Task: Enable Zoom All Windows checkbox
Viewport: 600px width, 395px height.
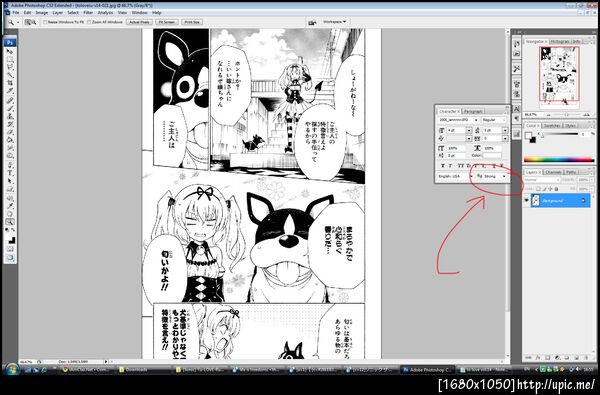Action: [89, 22]
